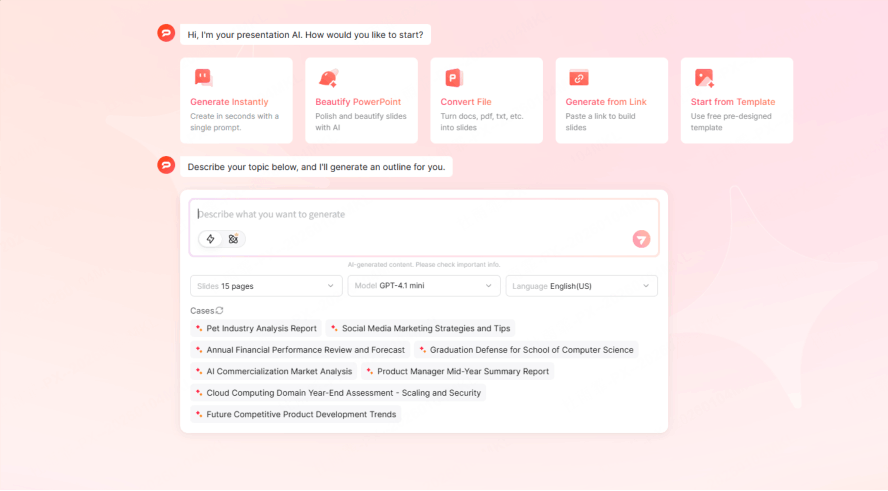Open the Slides 15 pages dropdown
Viewport: 888px width, 491px height.
266,286
